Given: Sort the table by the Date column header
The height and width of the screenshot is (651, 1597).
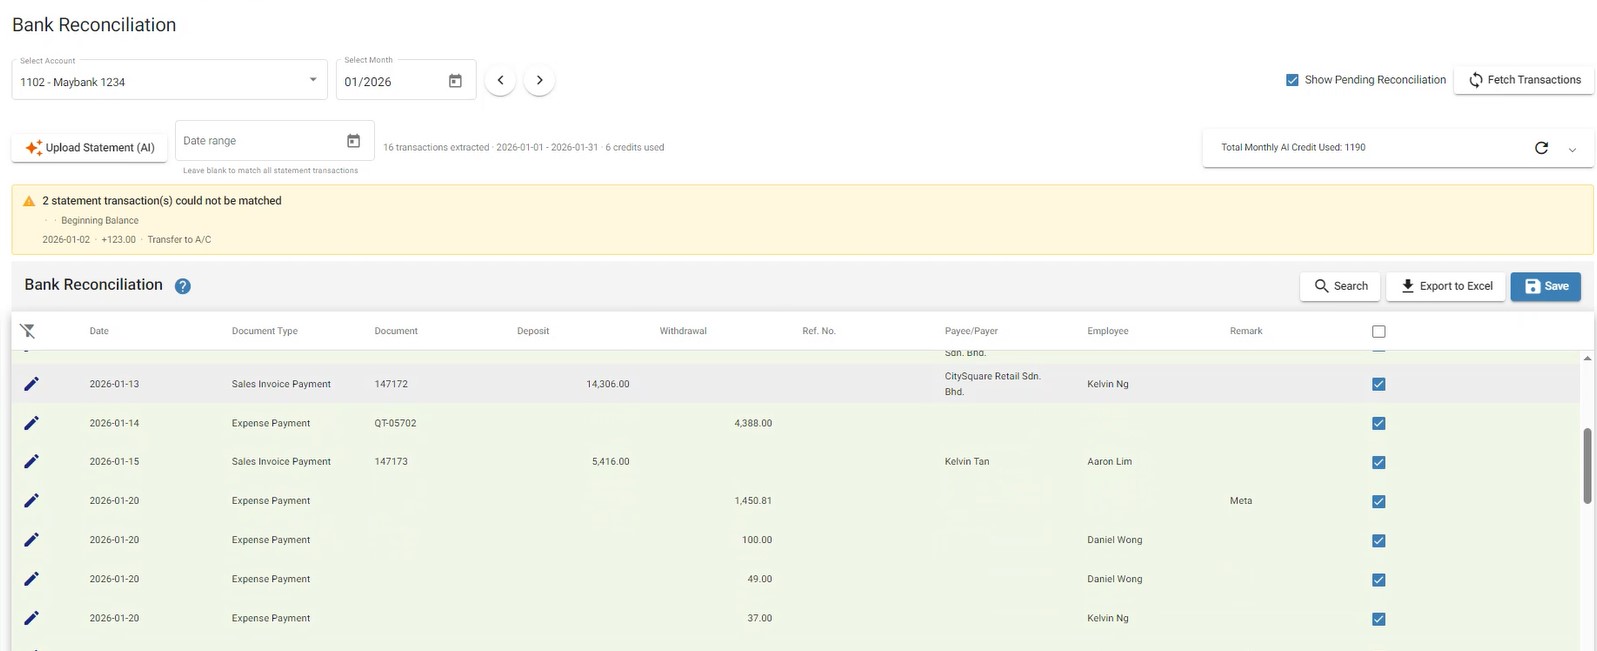Looking at the screenshot, I should tap(99, 331).
